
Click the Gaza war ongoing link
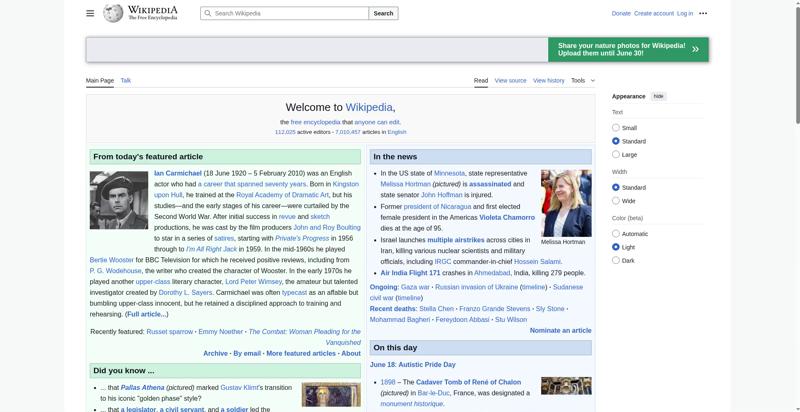[415, 287]
